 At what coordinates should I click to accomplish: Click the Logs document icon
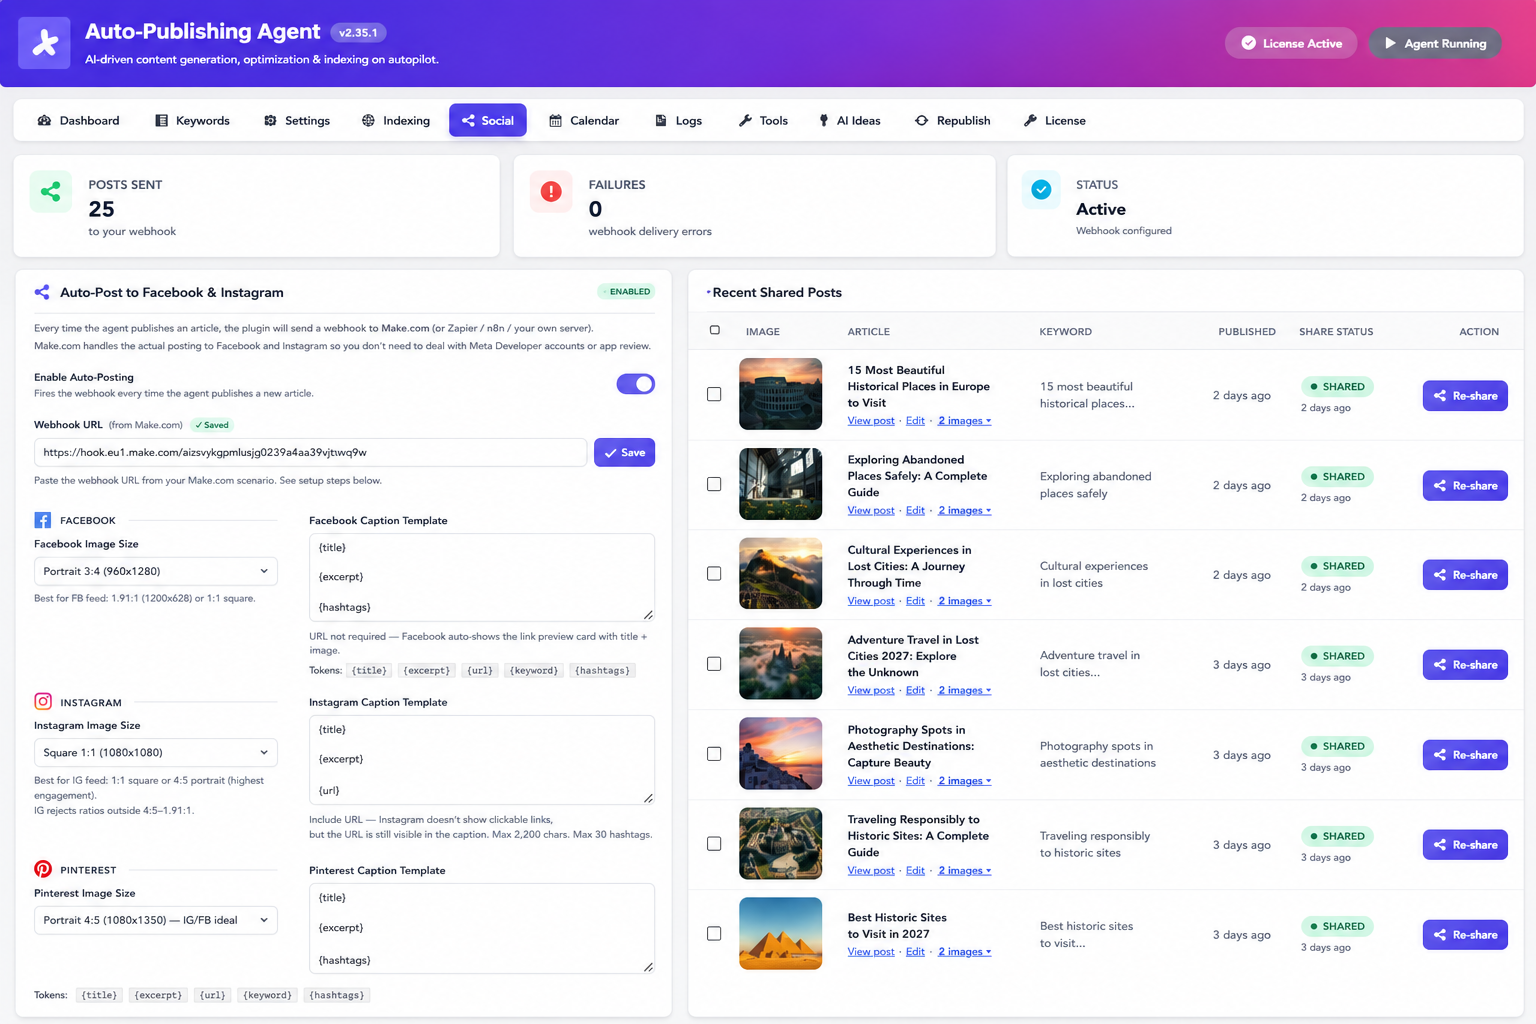(x=661, y=120)
